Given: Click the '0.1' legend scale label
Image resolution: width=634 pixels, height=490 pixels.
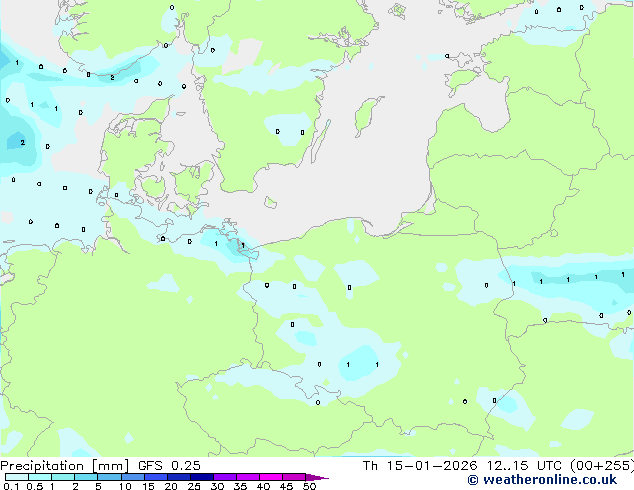Looking at the screenshot, I should pos(11,486).
